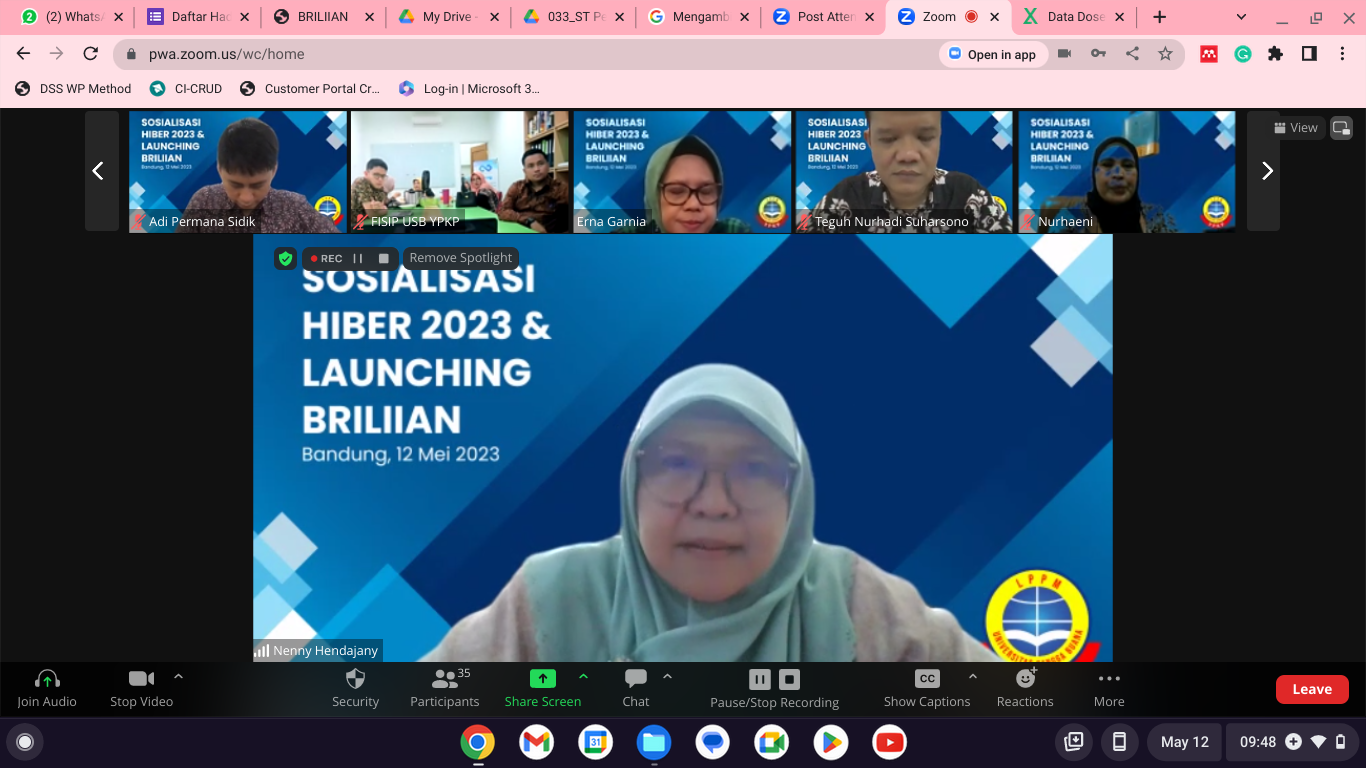Click the green Share Screen icon
Screen dimensions: 1366x768
(x=542, y=679)
